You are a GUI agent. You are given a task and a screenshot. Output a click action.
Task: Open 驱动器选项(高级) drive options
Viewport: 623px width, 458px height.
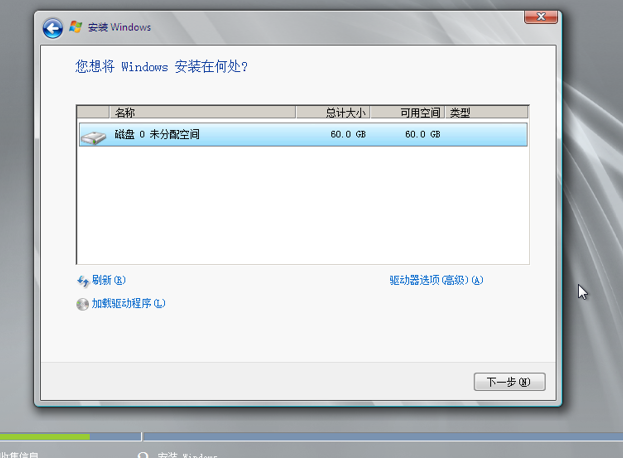436,280
